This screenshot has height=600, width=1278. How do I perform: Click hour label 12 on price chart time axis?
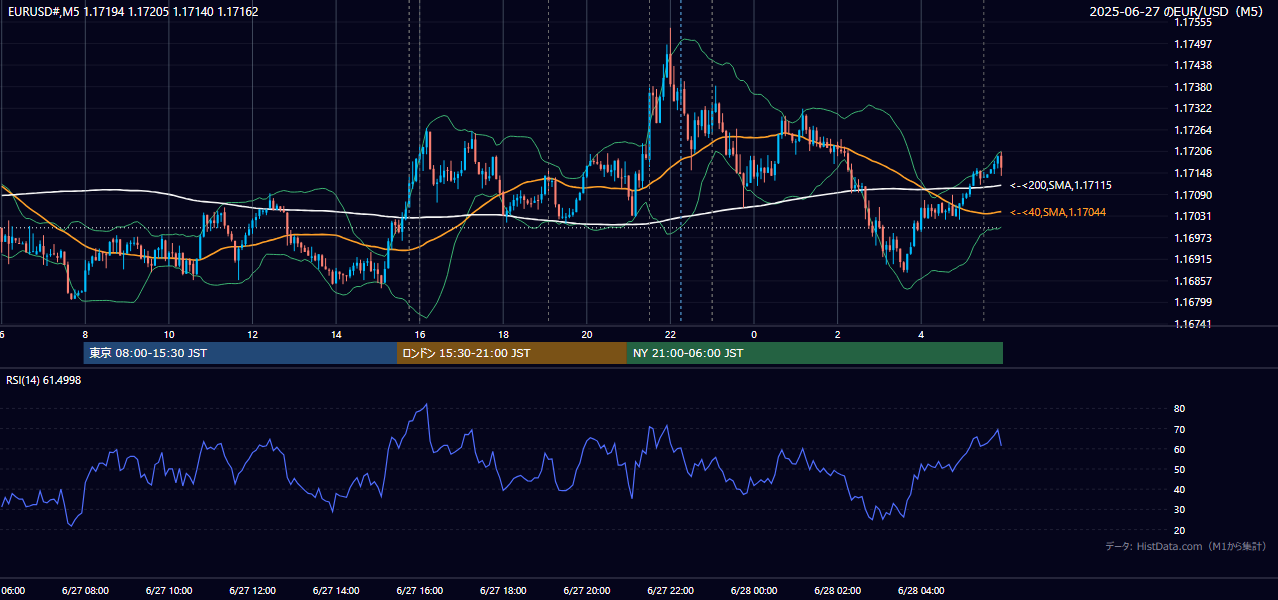coord(253,334)
